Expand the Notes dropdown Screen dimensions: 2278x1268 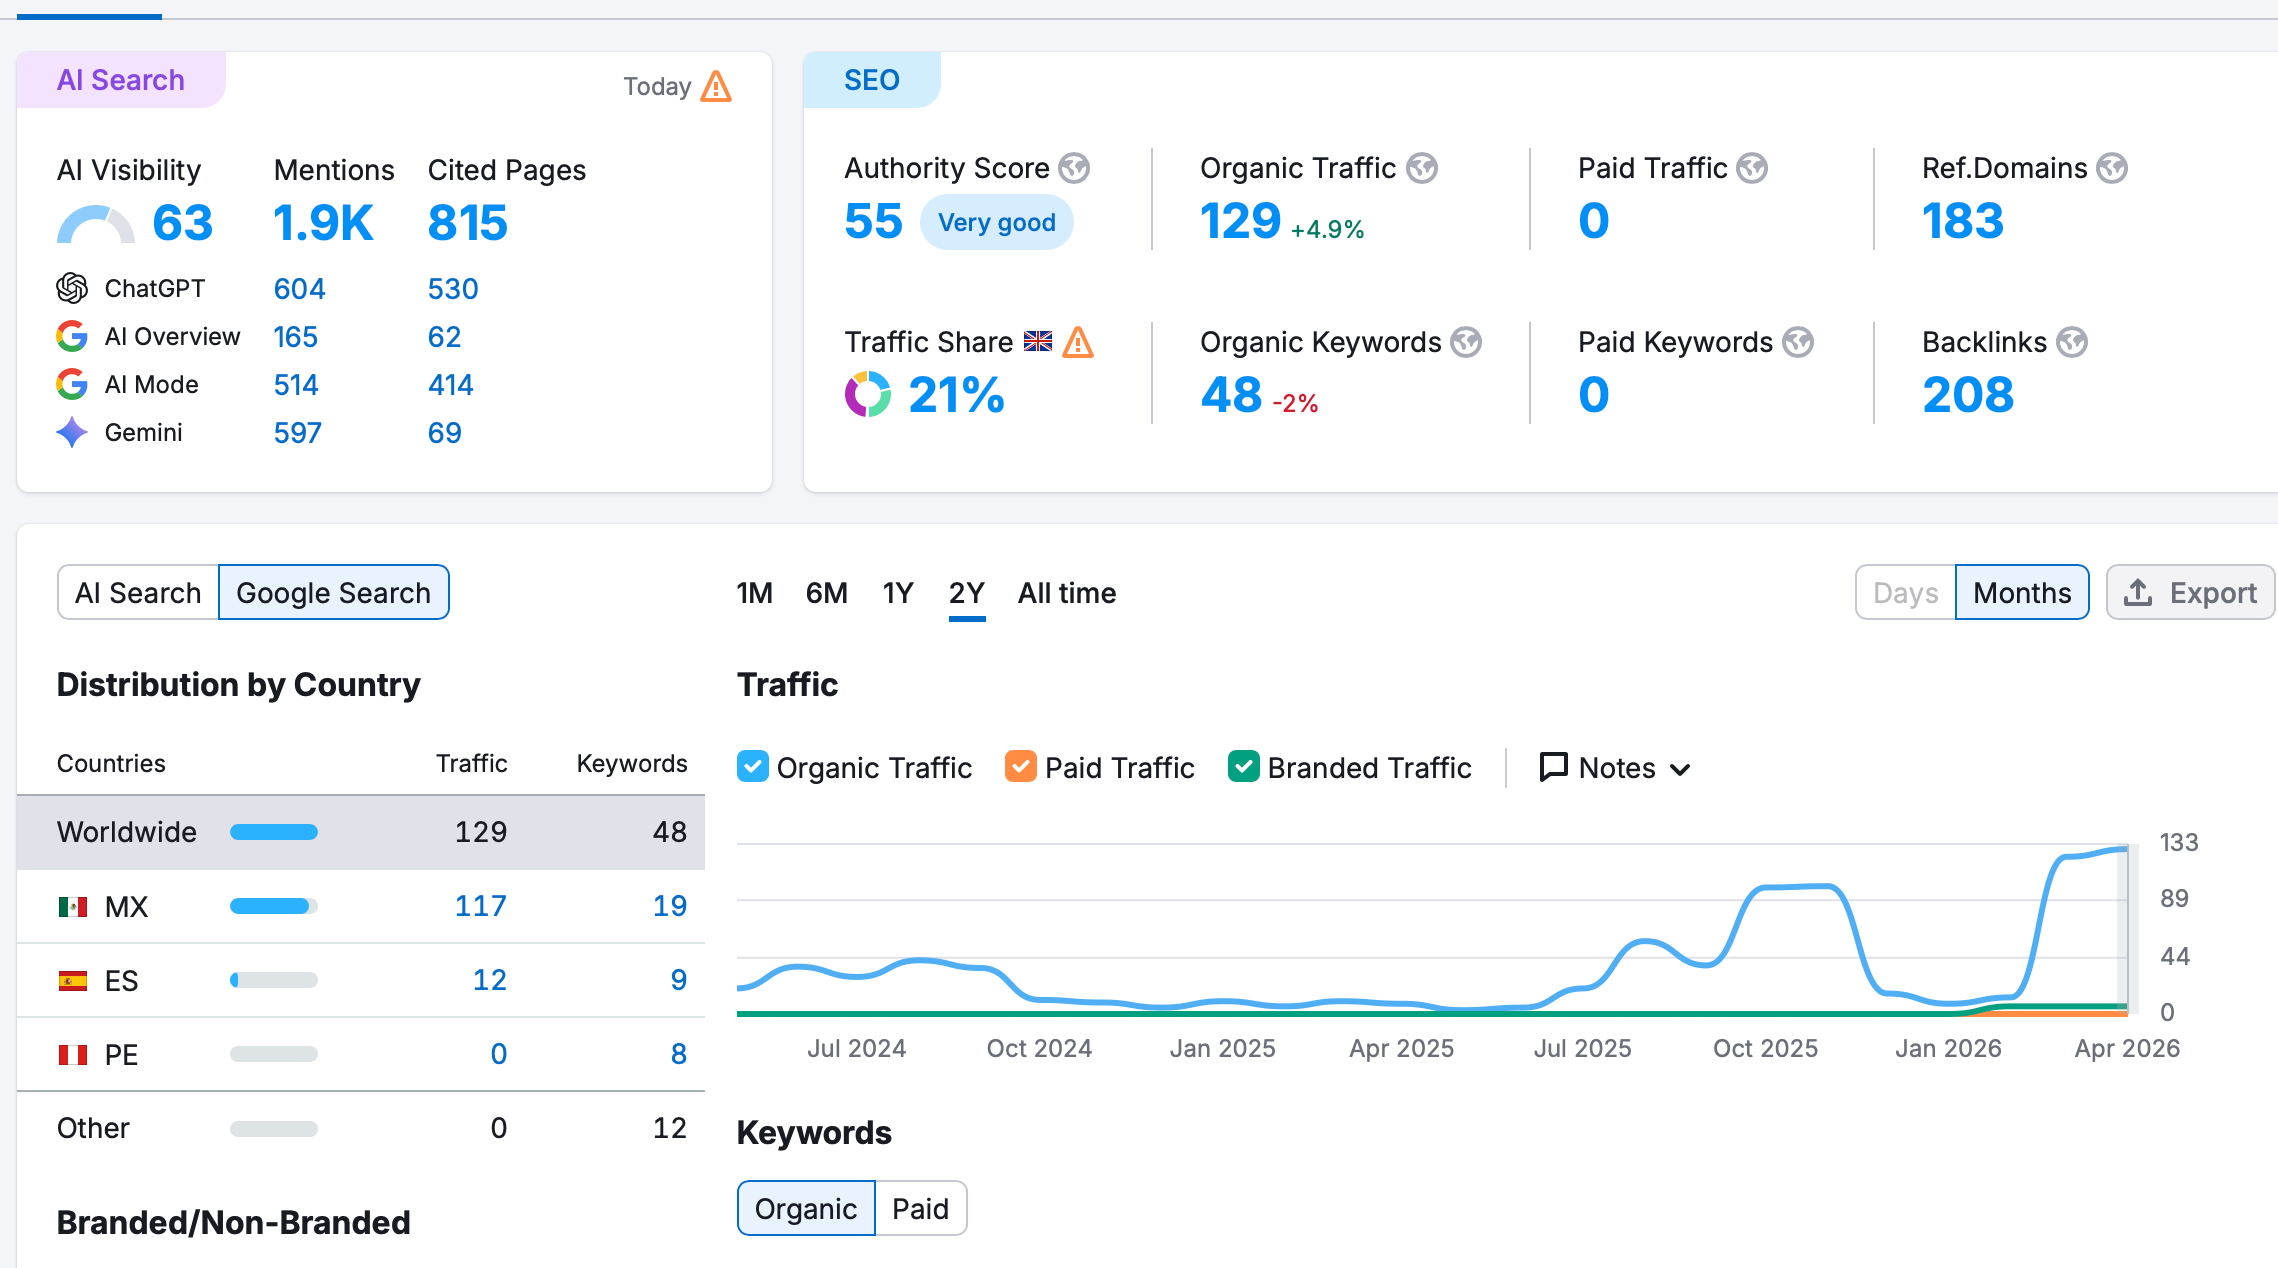(x=1615, y=768)
